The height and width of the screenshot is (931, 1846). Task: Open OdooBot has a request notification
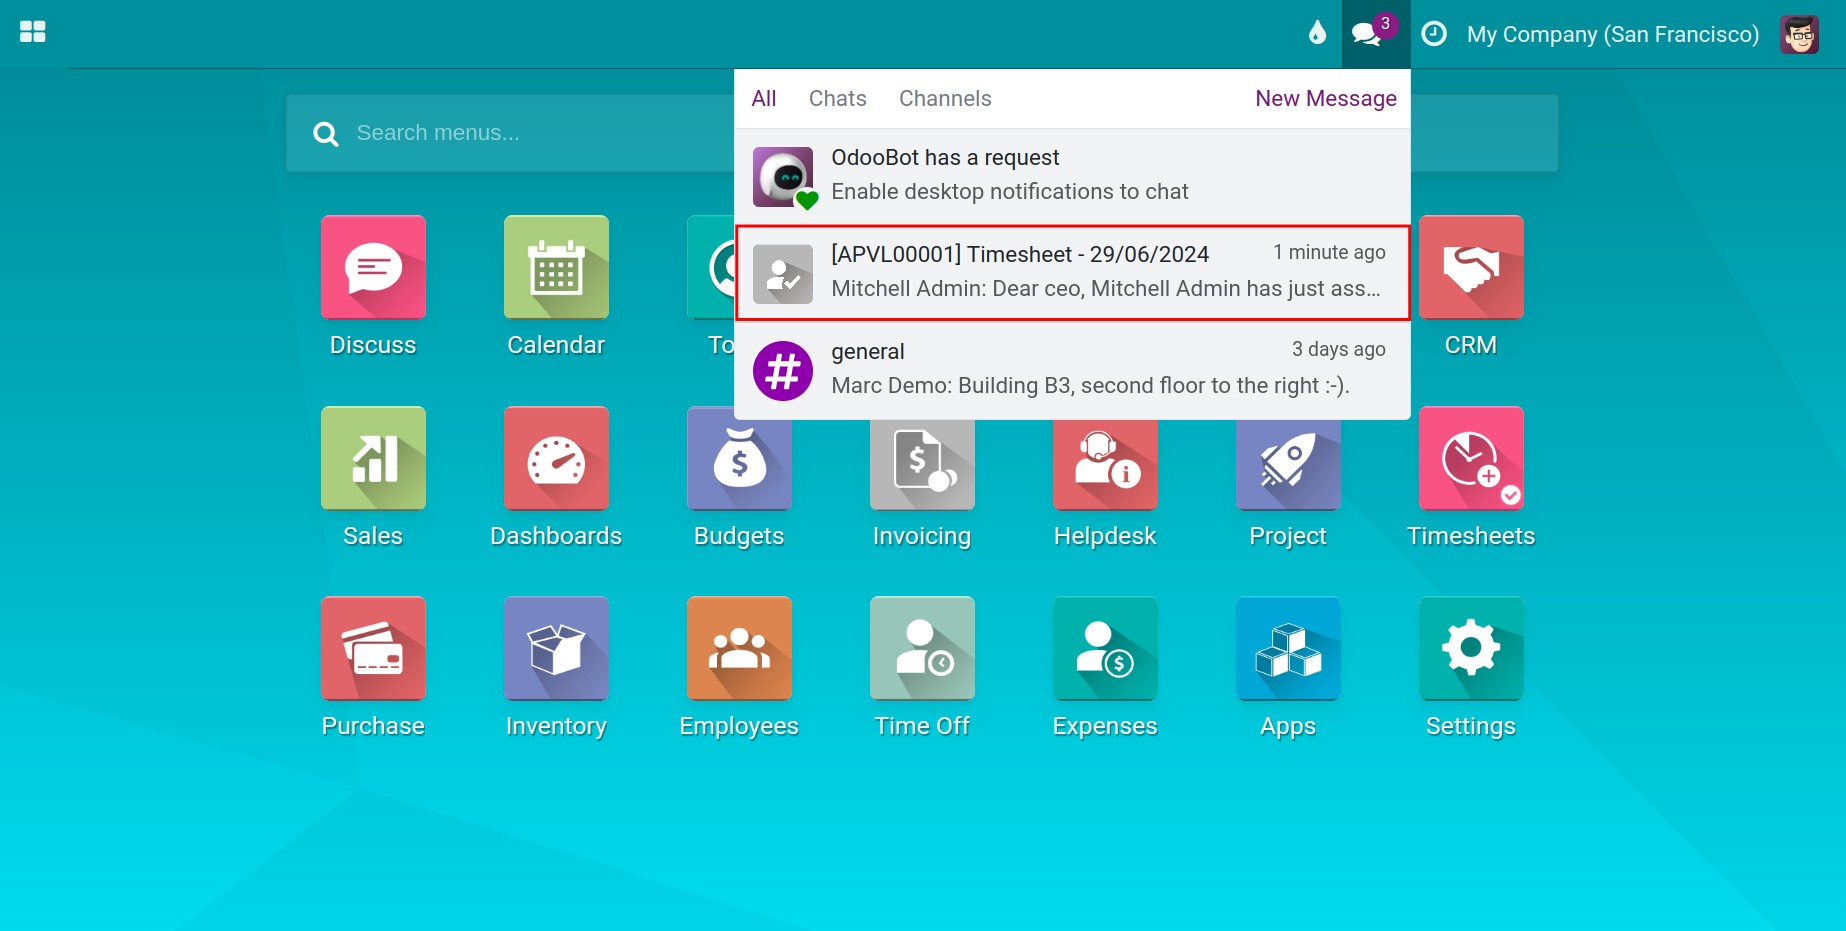tap(1072, 176)
